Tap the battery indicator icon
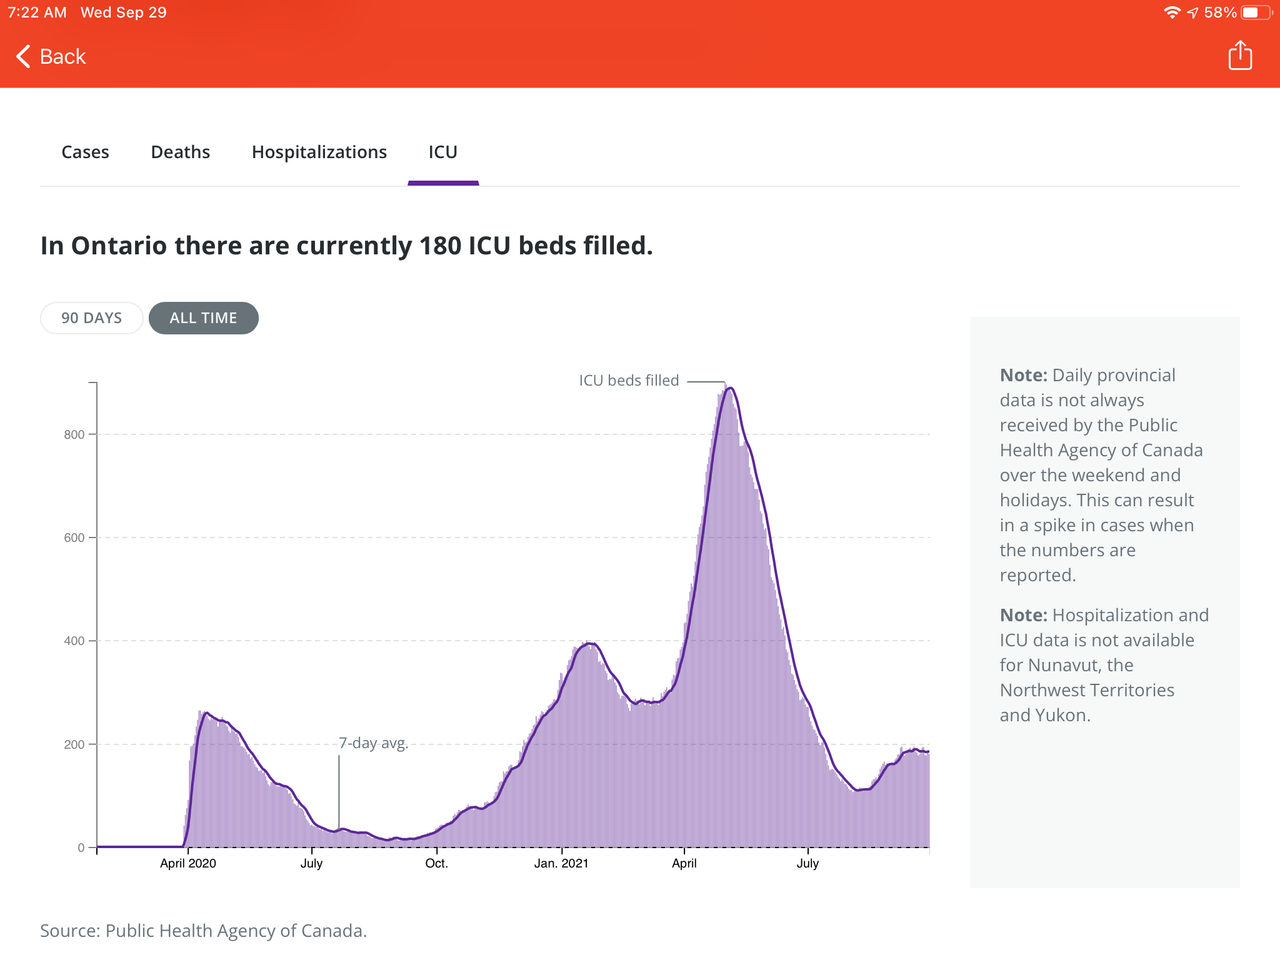Viewport: 1280px width, 960px height. [x=1257, y=12]
